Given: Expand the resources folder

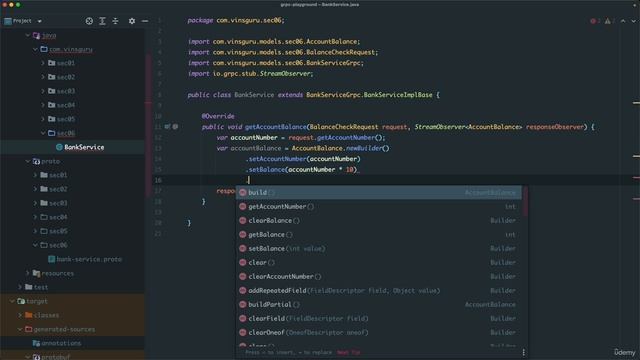Looking at the screenshot, I should [x=28, y=273].
